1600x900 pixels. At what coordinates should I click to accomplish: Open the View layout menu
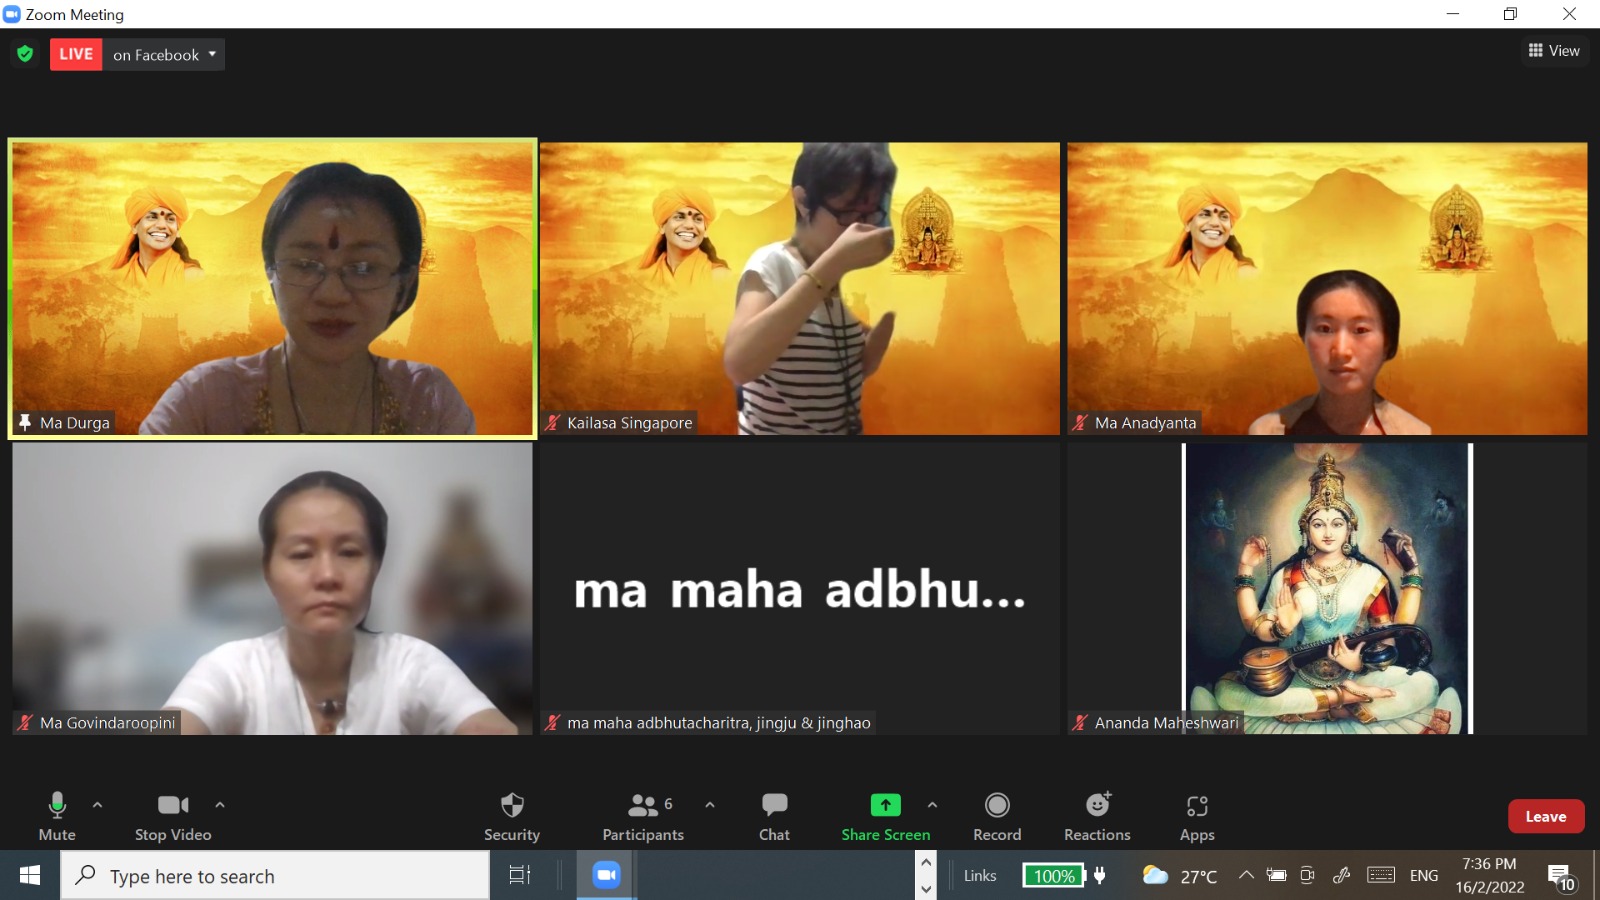click(x=1554, y=51)
